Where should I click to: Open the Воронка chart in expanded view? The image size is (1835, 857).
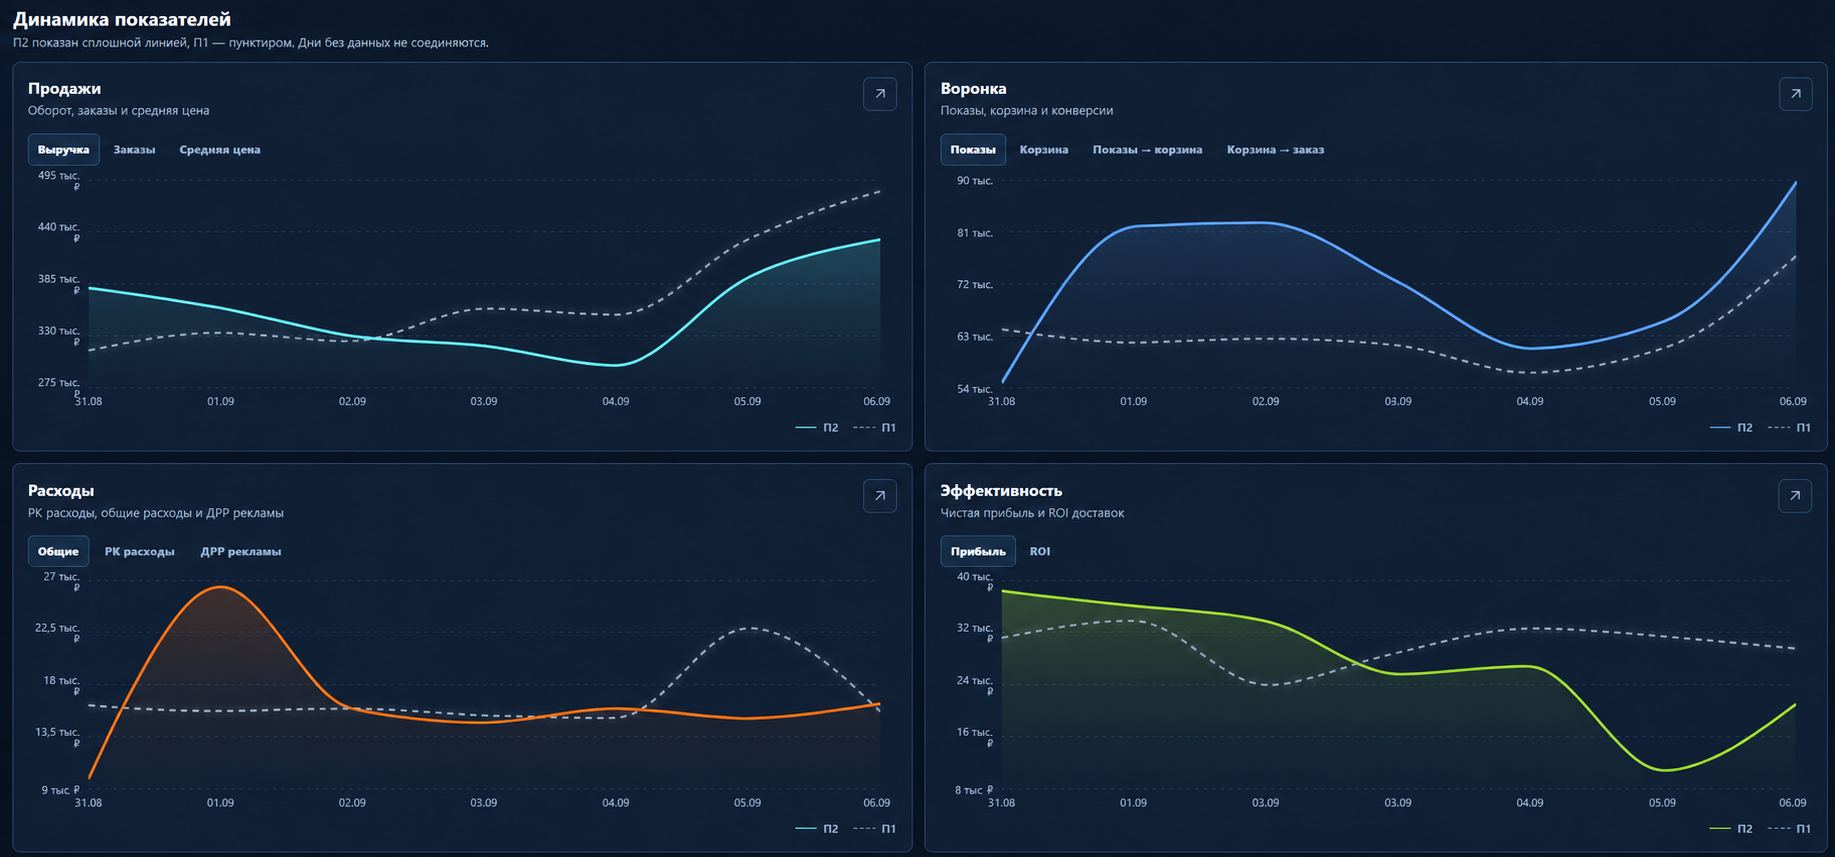point(1796,94)
